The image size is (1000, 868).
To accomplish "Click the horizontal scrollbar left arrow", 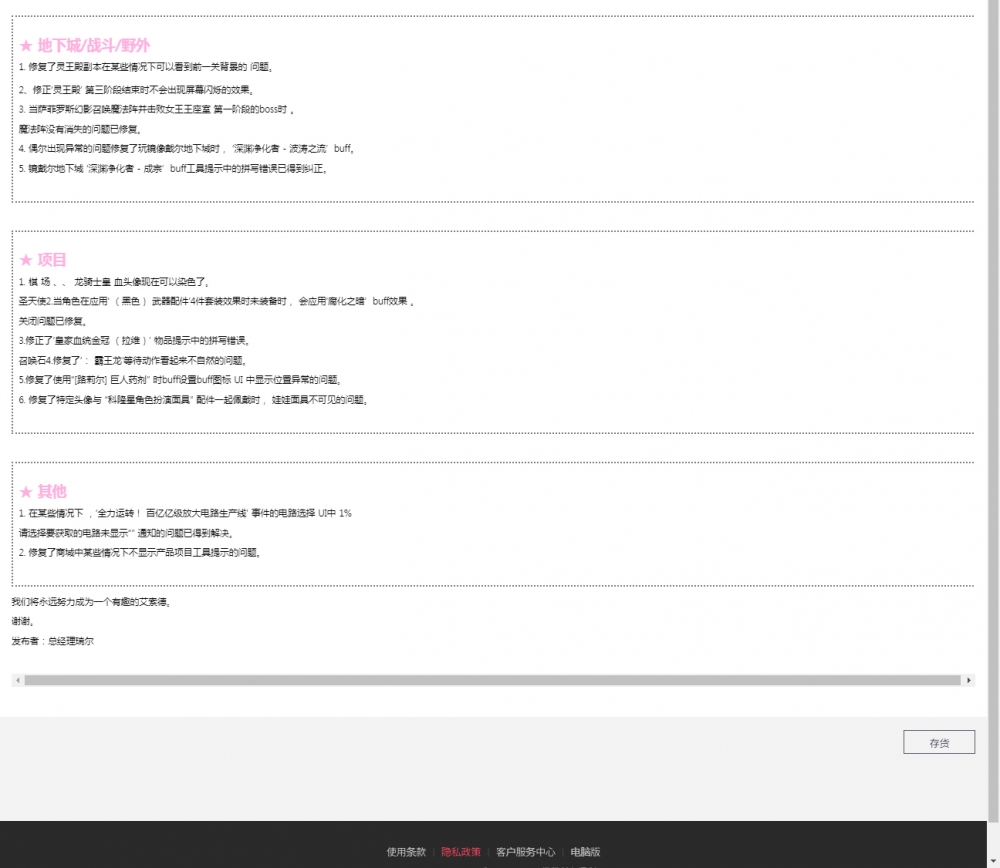I will (x=16, y=680).
